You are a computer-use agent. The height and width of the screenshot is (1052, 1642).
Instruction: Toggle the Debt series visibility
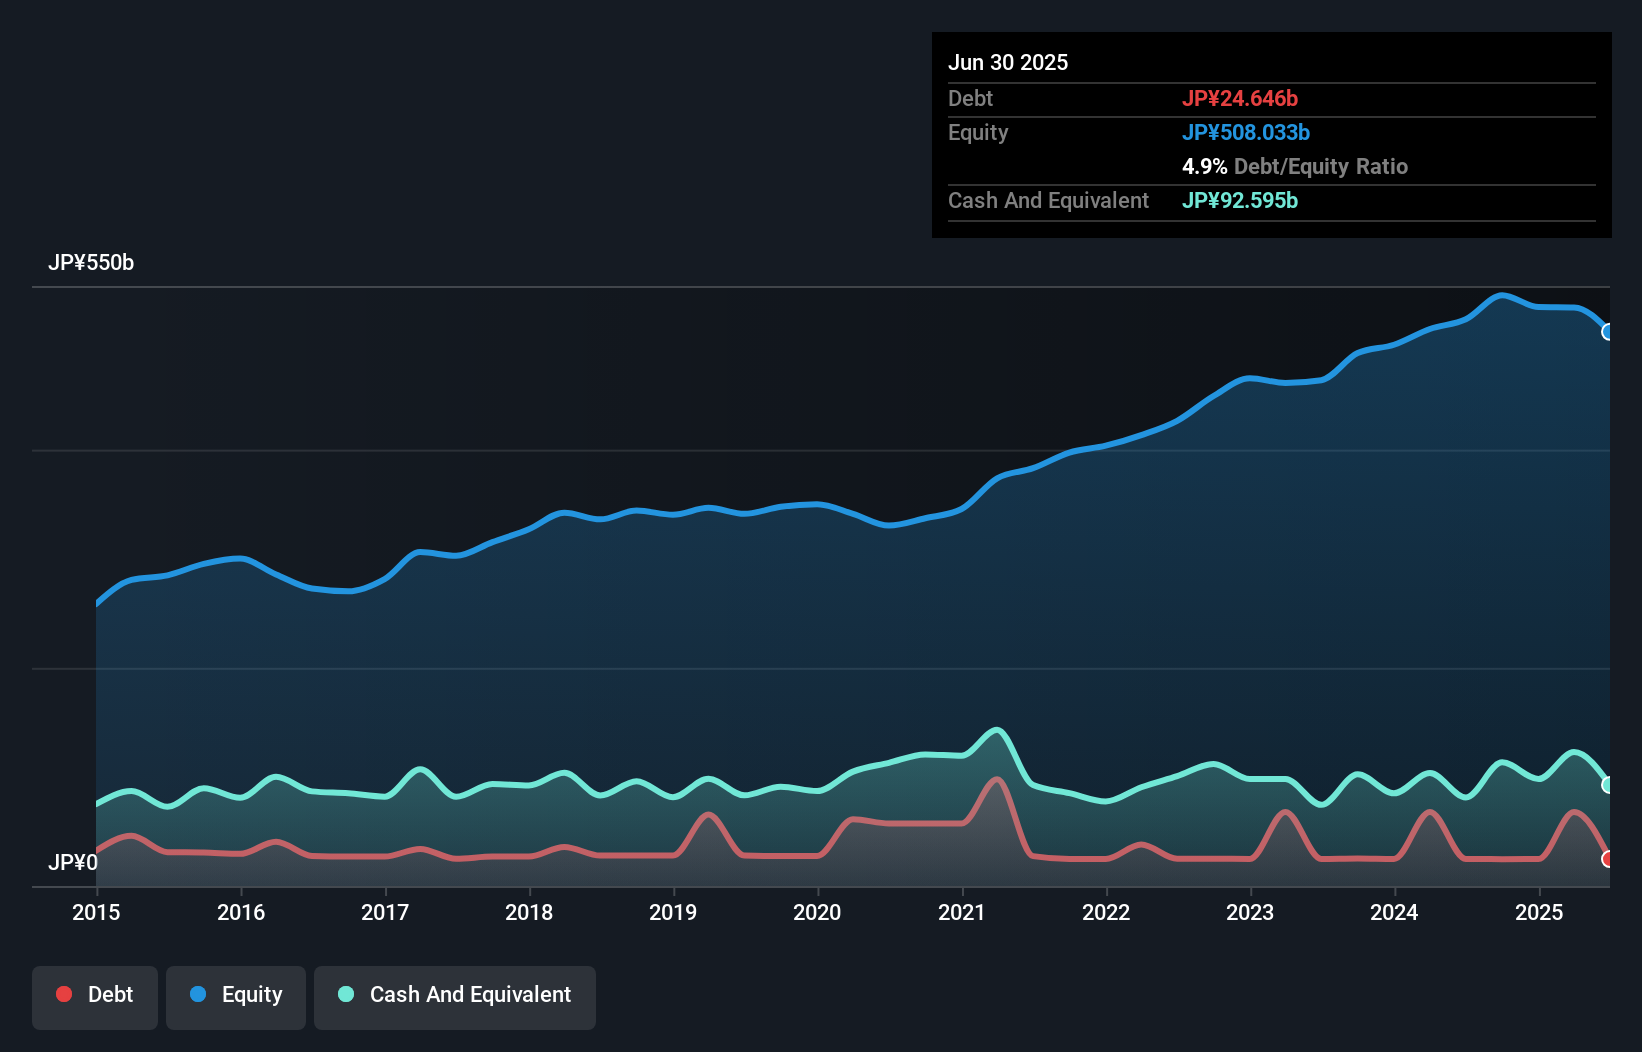(x=94, y=996)
